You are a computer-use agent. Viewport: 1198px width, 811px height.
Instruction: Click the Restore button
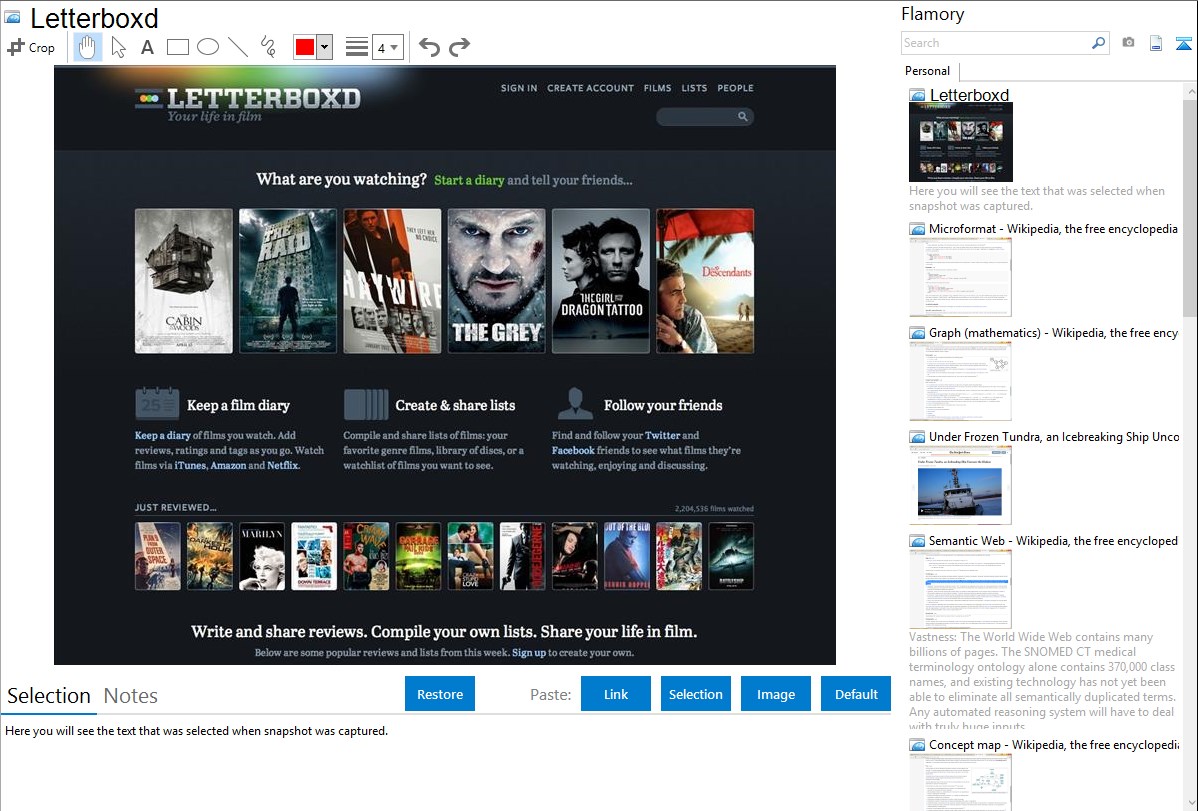point(440,694)
